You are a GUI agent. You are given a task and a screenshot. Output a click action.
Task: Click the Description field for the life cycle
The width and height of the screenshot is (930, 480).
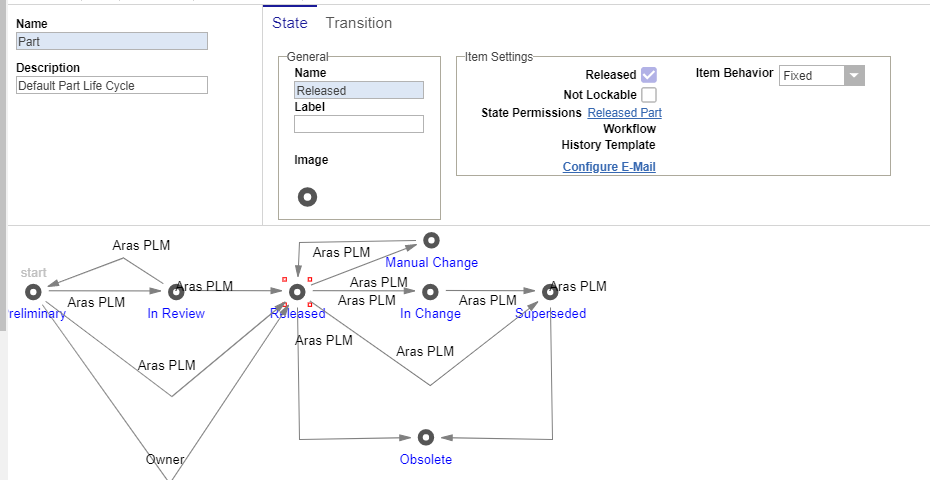click(112, 86)
